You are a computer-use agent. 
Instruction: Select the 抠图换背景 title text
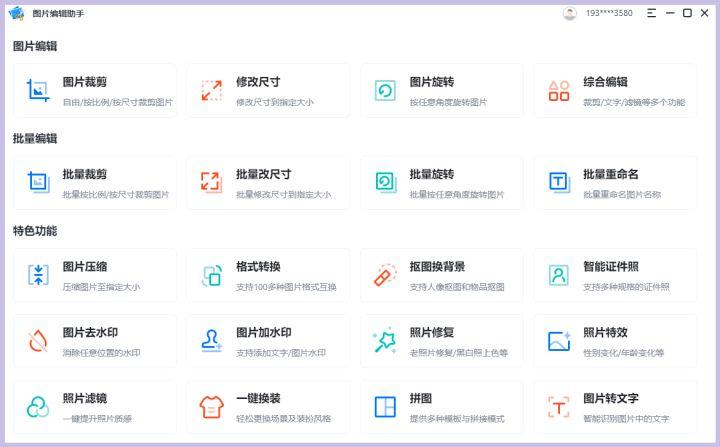point(437,266)
